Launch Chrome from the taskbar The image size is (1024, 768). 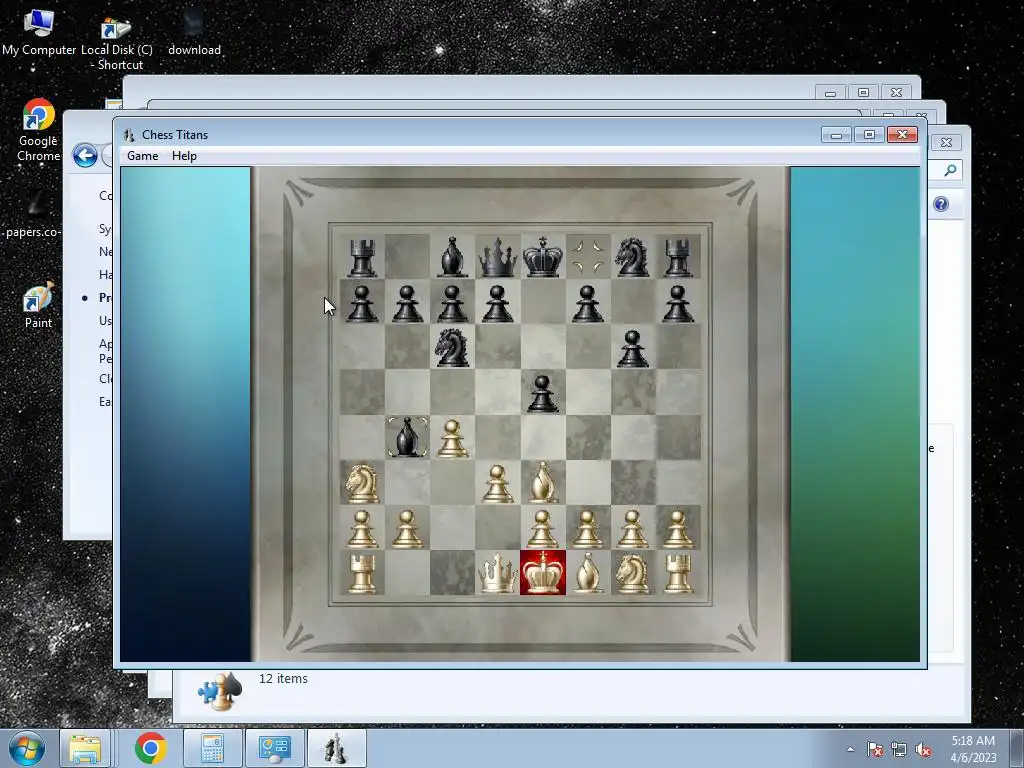pos(151,748)
